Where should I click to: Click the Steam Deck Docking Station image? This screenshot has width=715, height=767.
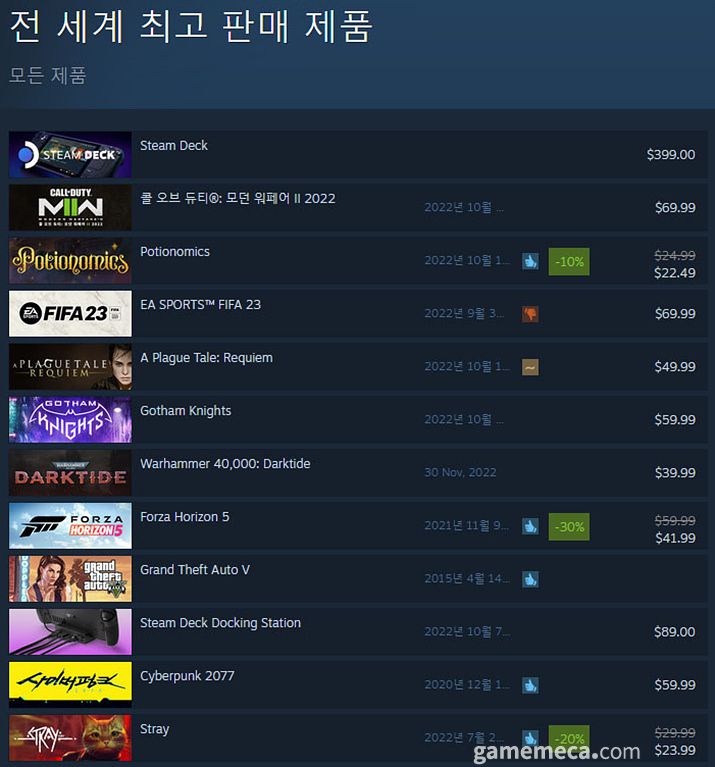70,632
